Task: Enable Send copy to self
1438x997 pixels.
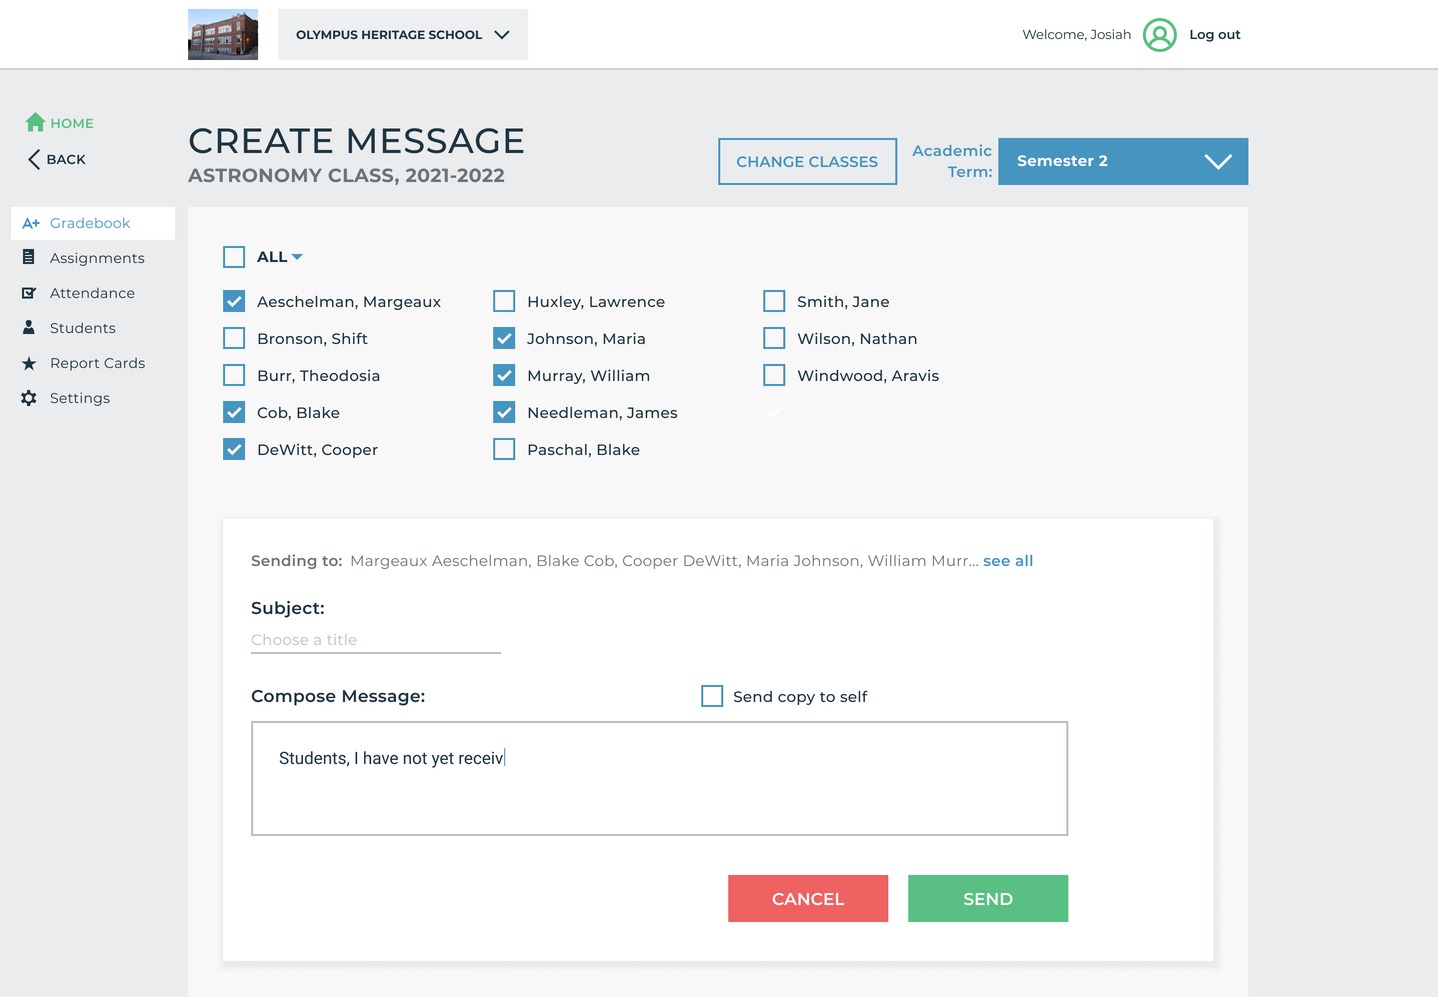Action: 711,695
